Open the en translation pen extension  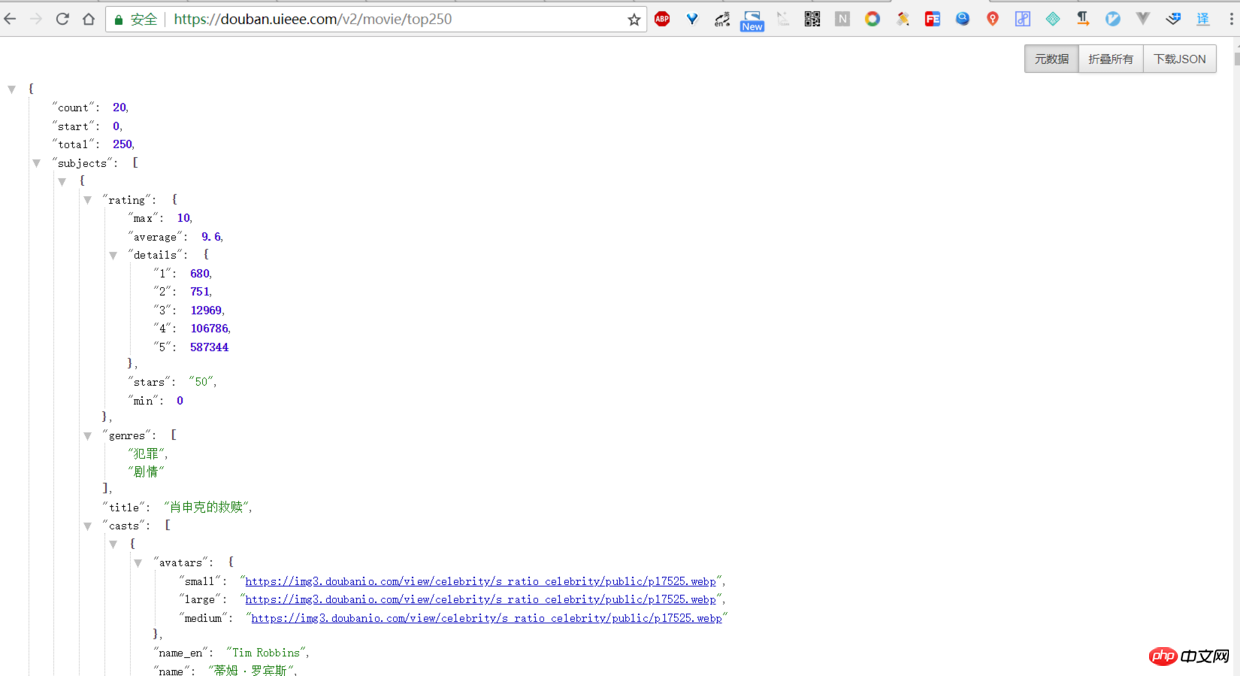(x=722, y=19)
